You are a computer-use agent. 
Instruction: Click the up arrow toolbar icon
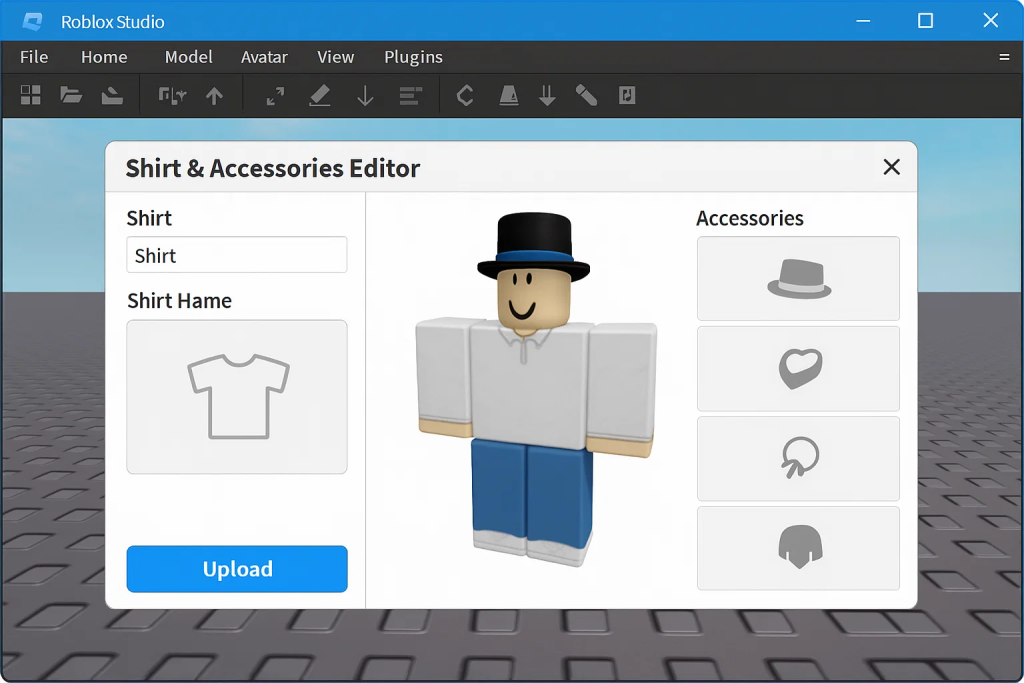pos(214,96)
